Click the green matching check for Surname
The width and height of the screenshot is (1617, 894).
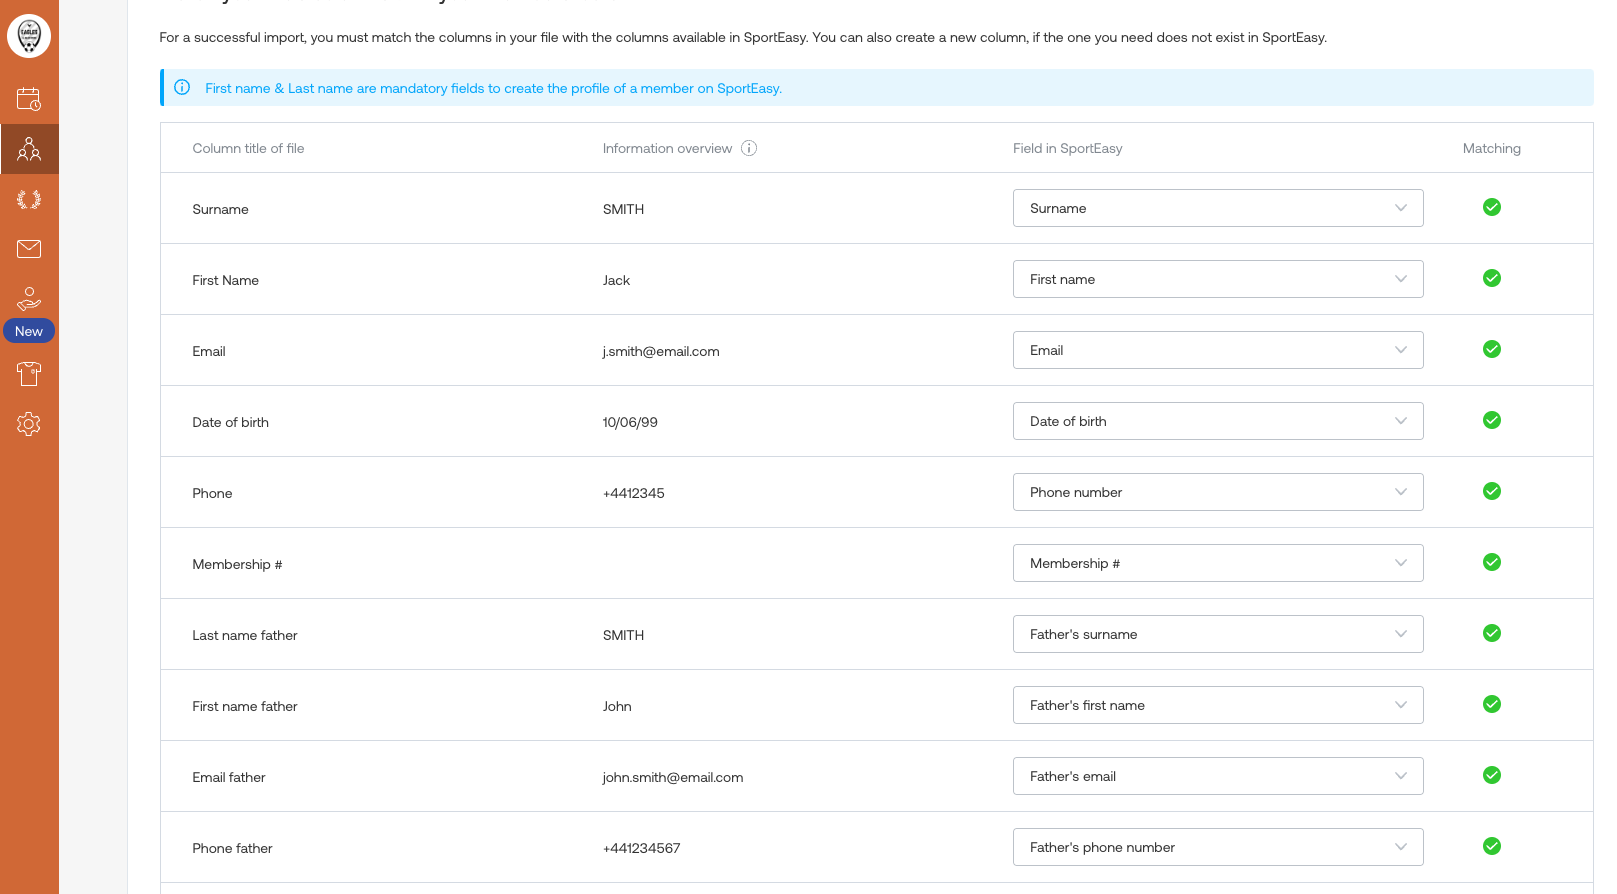pos(1491,207)
